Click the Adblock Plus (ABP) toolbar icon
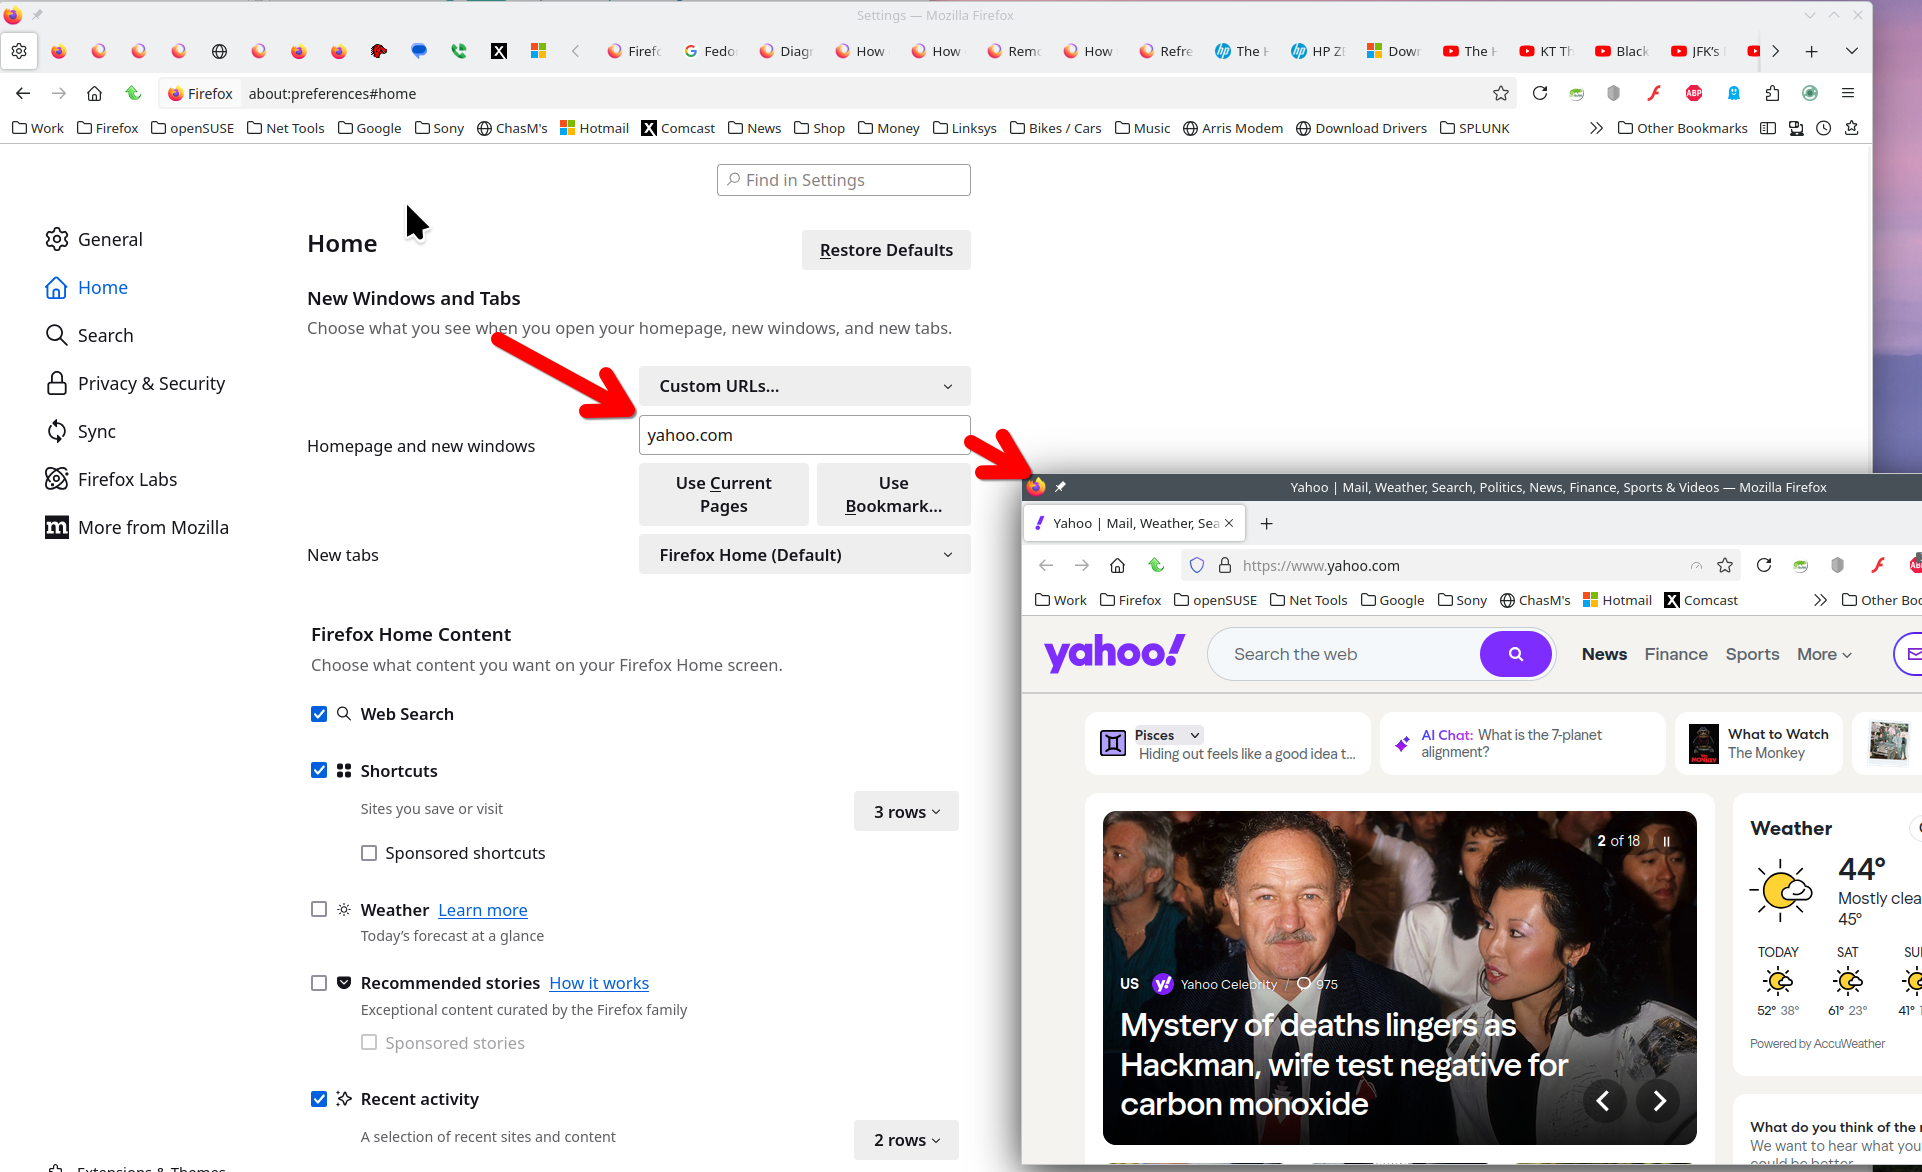The height and width of the screenshot is (1172, 1922). click(1694, 93)
